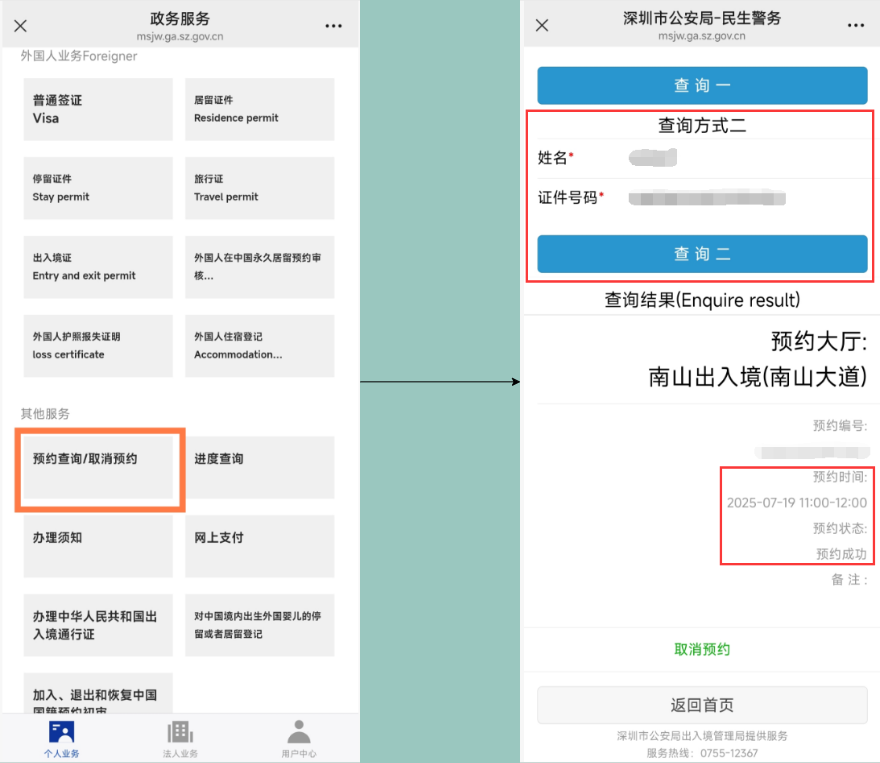Screen dimensions: 880x763
Task: Select 旅行证 Travel permit tile
Action: click(x=260, y=188)
